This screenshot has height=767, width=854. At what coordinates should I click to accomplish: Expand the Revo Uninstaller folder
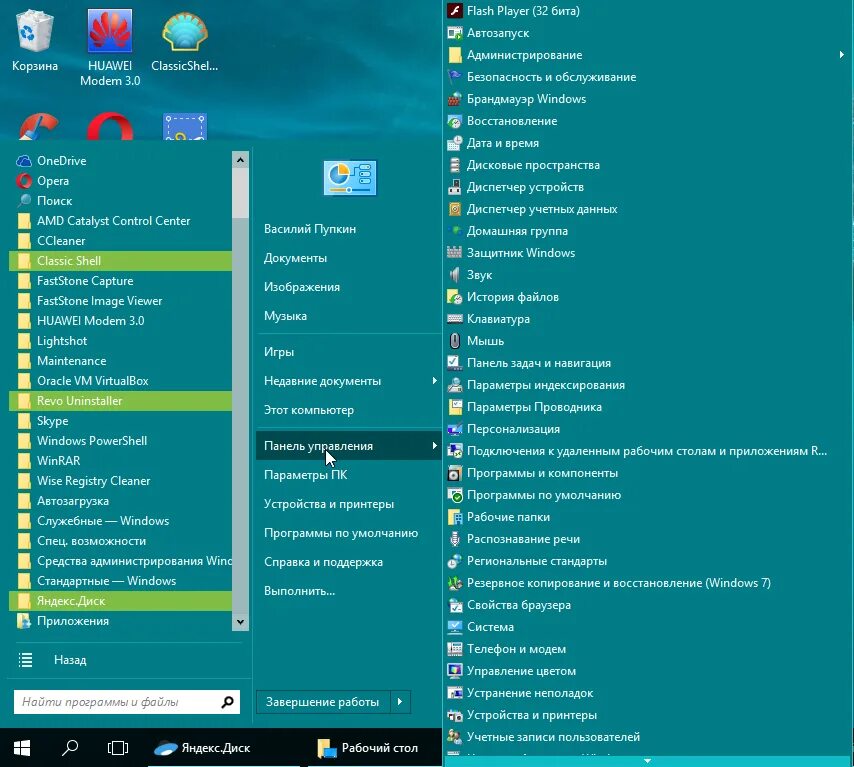pyautogui.click(x=121, y=401)
